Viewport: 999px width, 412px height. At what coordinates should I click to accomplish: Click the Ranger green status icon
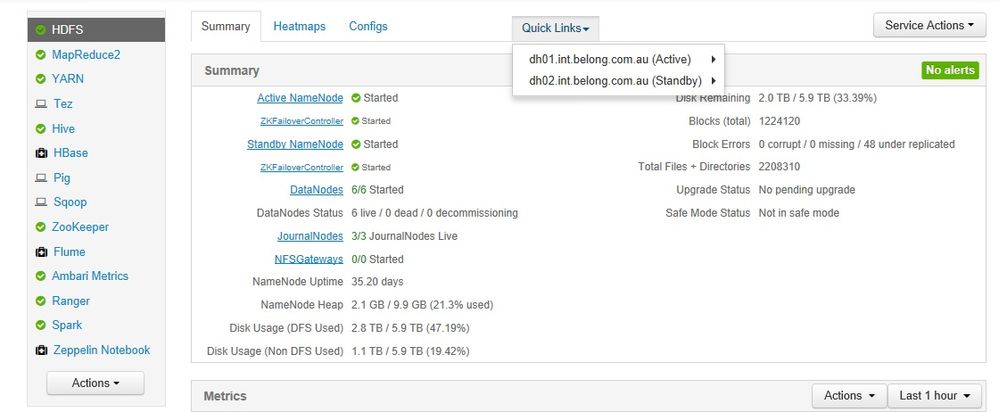click(41, 301)
